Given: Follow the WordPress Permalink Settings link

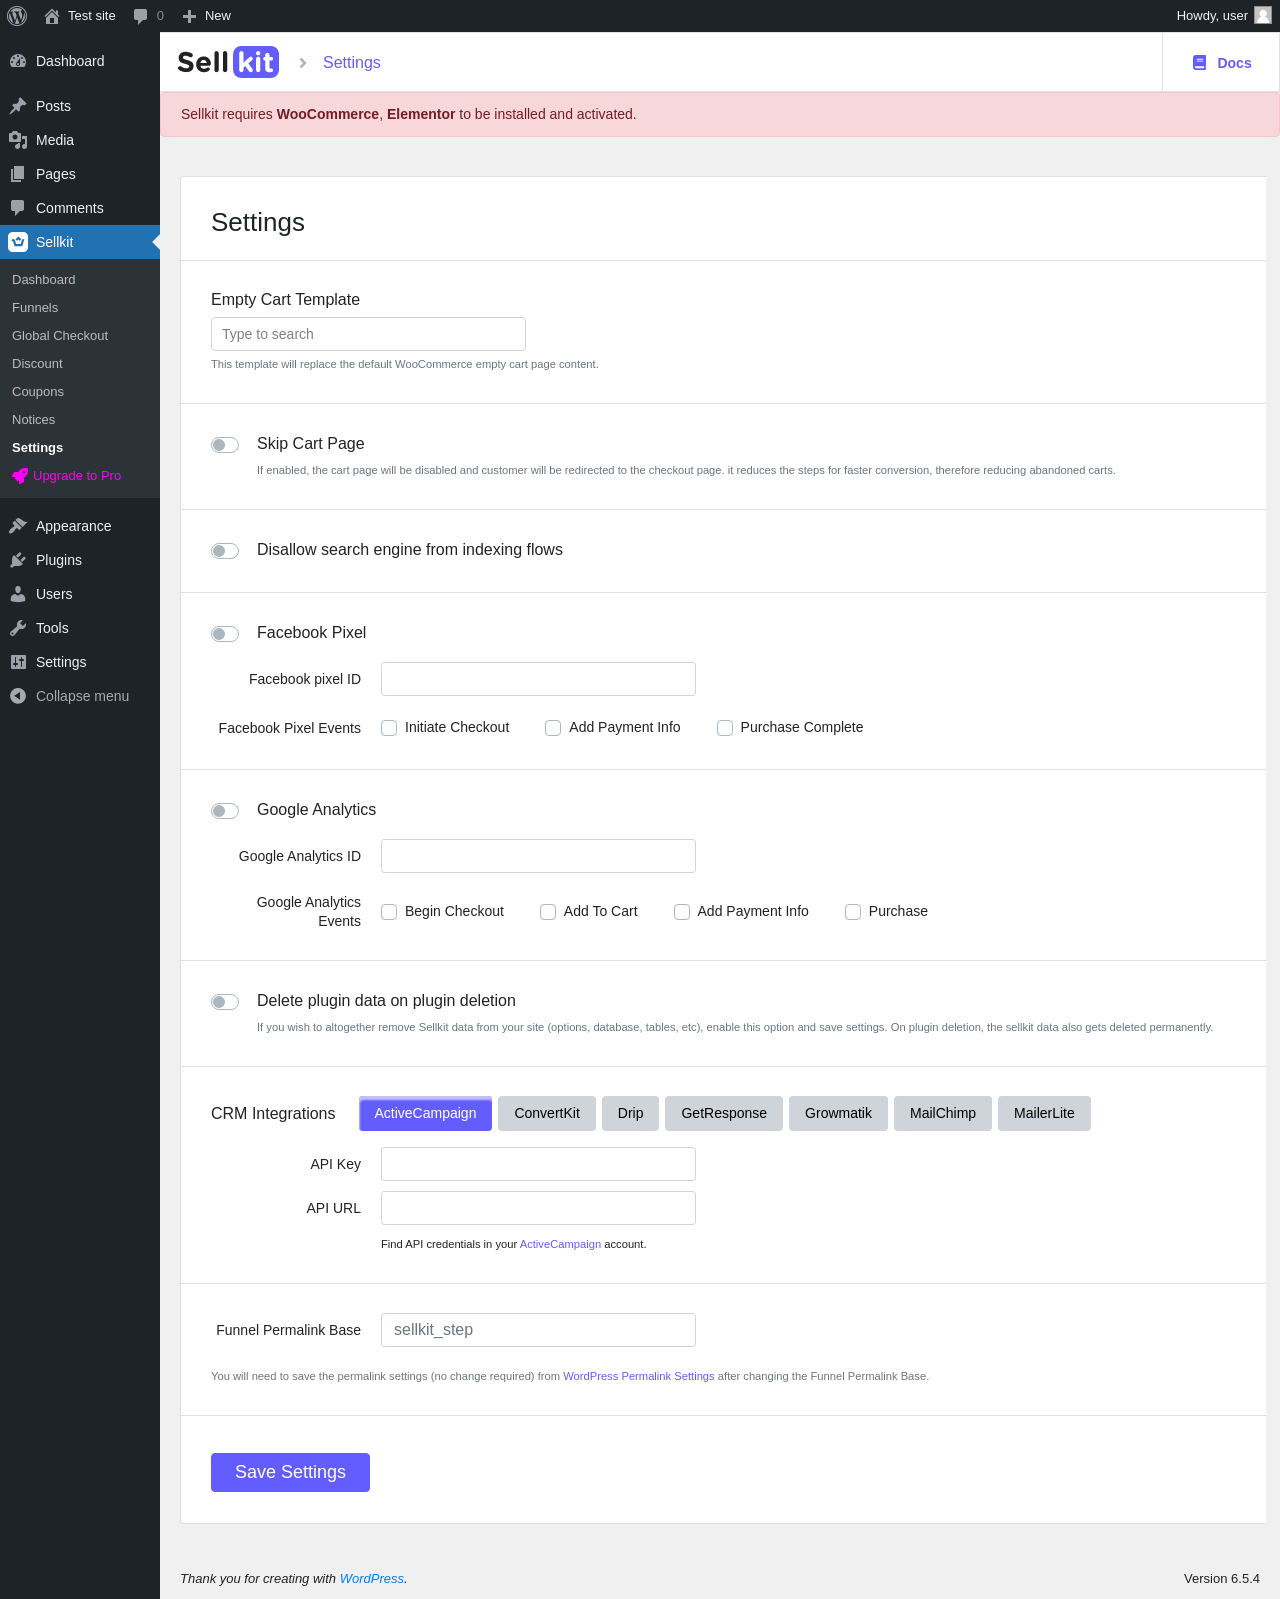Looking at the screenshot, I should click(x=639, y=1376).
